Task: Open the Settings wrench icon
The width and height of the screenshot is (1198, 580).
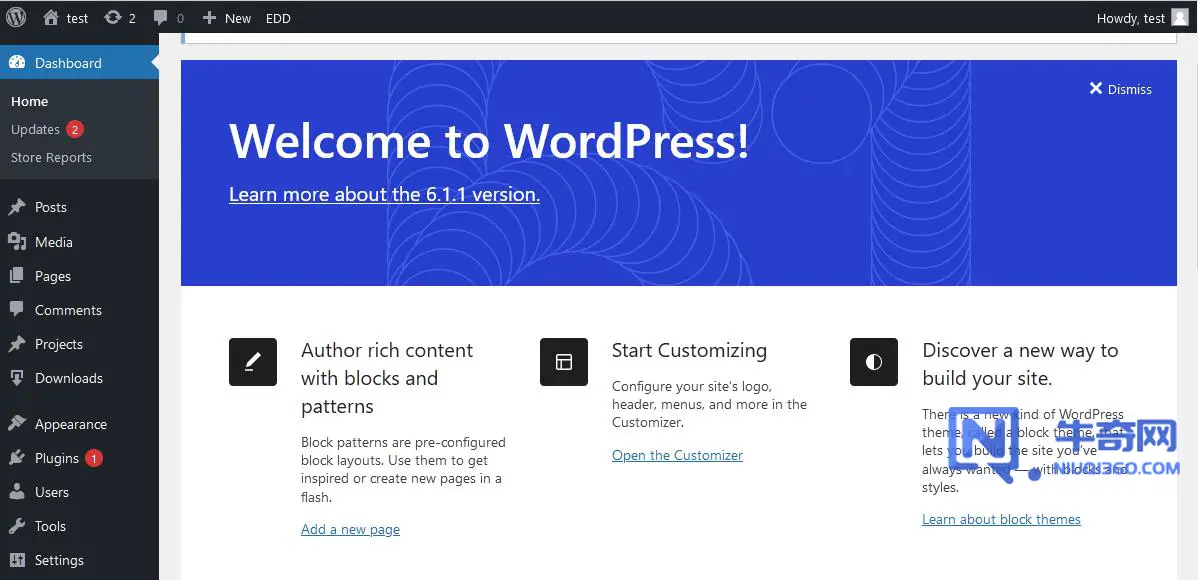Action: 16,560
